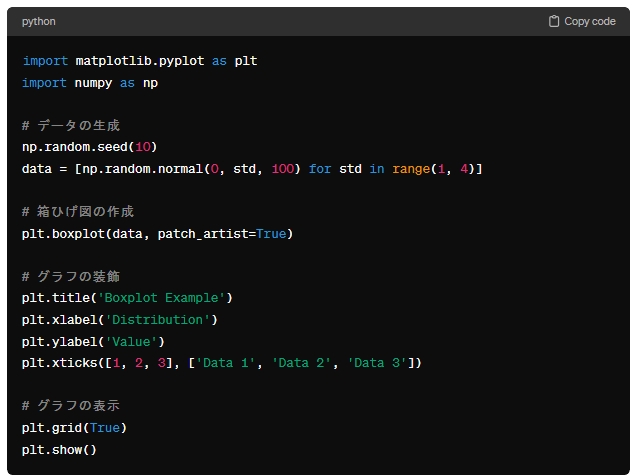The image size is (635, 476).
Task: Click the 'Copy code' button label
Action: click(590, 21)
